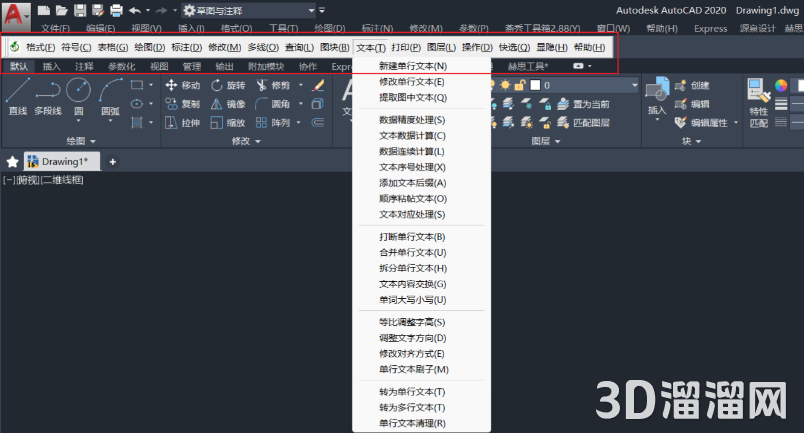The width and height of the screenshot is (804, 433).
Task: Toggle the layer lock padlock icon
Action: [x=520, y=85]
